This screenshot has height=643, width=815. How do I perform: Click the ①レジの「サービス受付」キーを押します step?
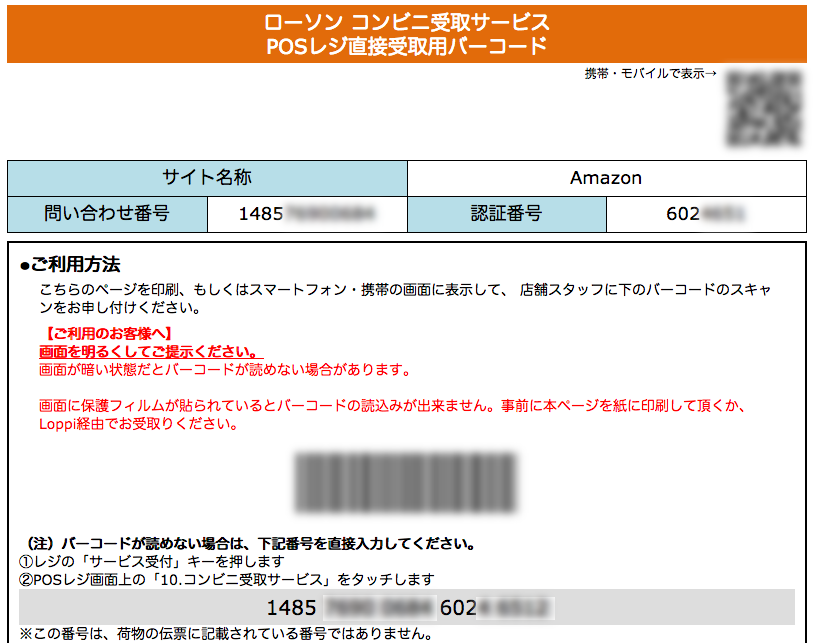pyautogui.click(x=151, y=562)
